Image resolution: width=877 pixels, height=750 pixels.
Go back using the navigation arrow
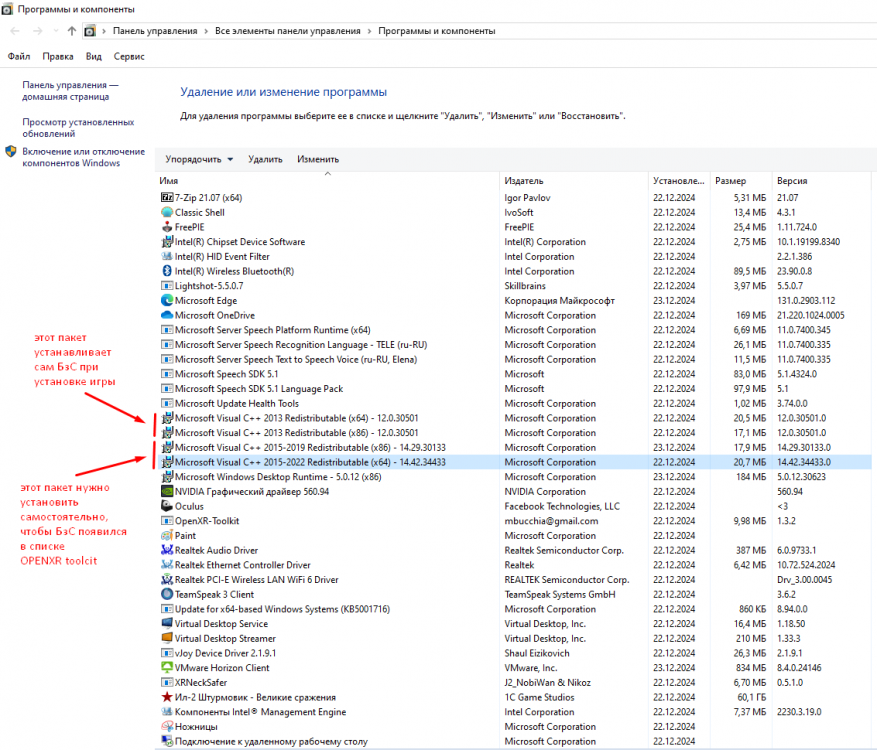click(15, 31)
